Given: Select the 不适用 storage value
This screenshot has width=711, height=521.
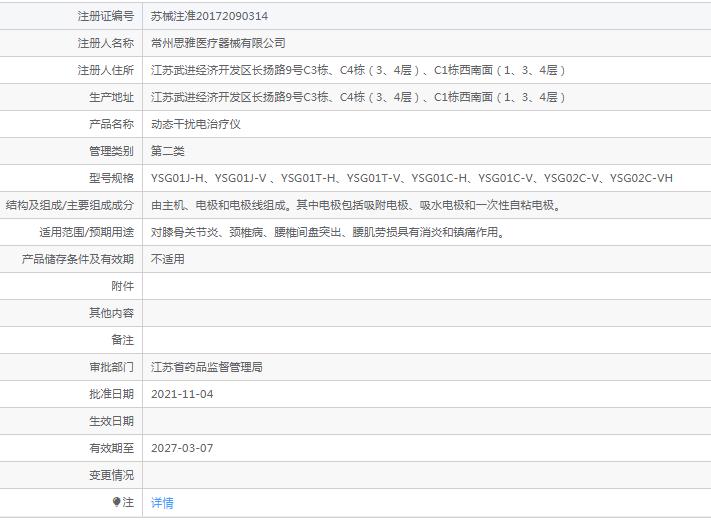Looking at the screenshot, I should [x=167, y=259].
